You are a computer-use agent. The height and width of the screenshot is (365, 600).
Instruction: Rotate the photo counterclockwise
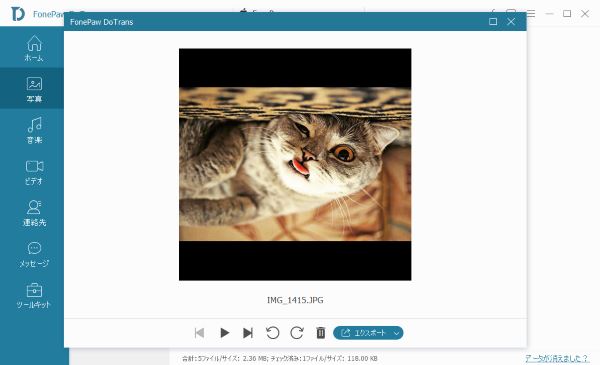coord(272,333)
